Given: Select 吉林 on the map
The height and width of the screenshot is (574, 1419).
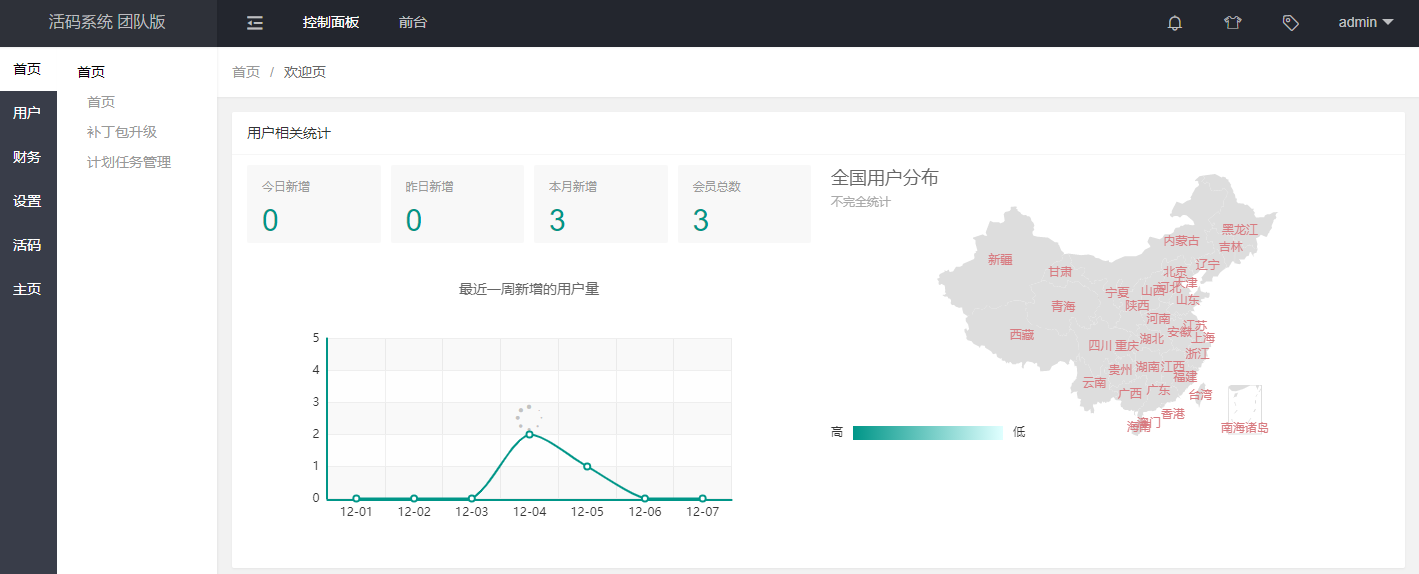Looking at the screenshot, I should point(1231,247).
